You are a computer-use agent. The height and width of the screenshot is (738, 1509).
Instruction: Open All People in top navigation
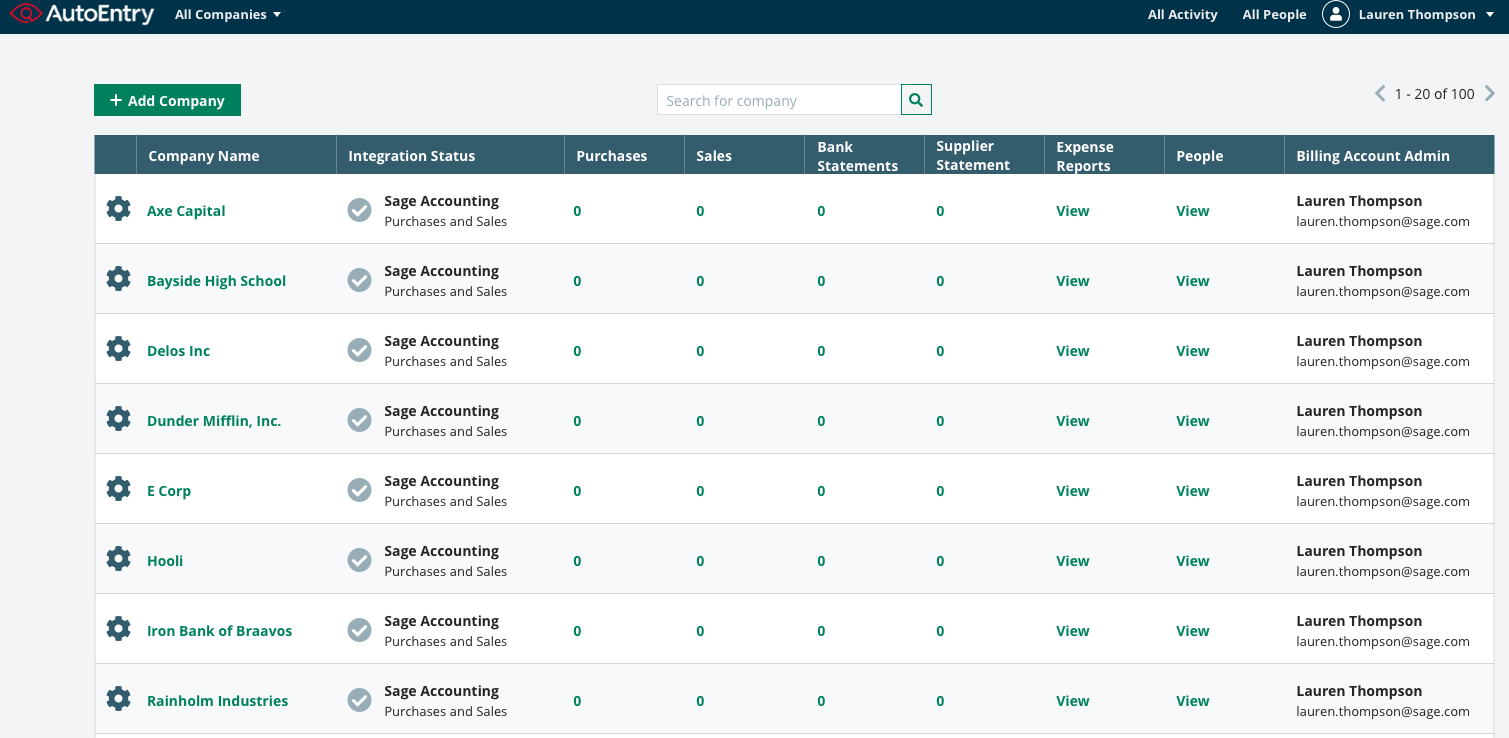click(x=1274, y=15)
